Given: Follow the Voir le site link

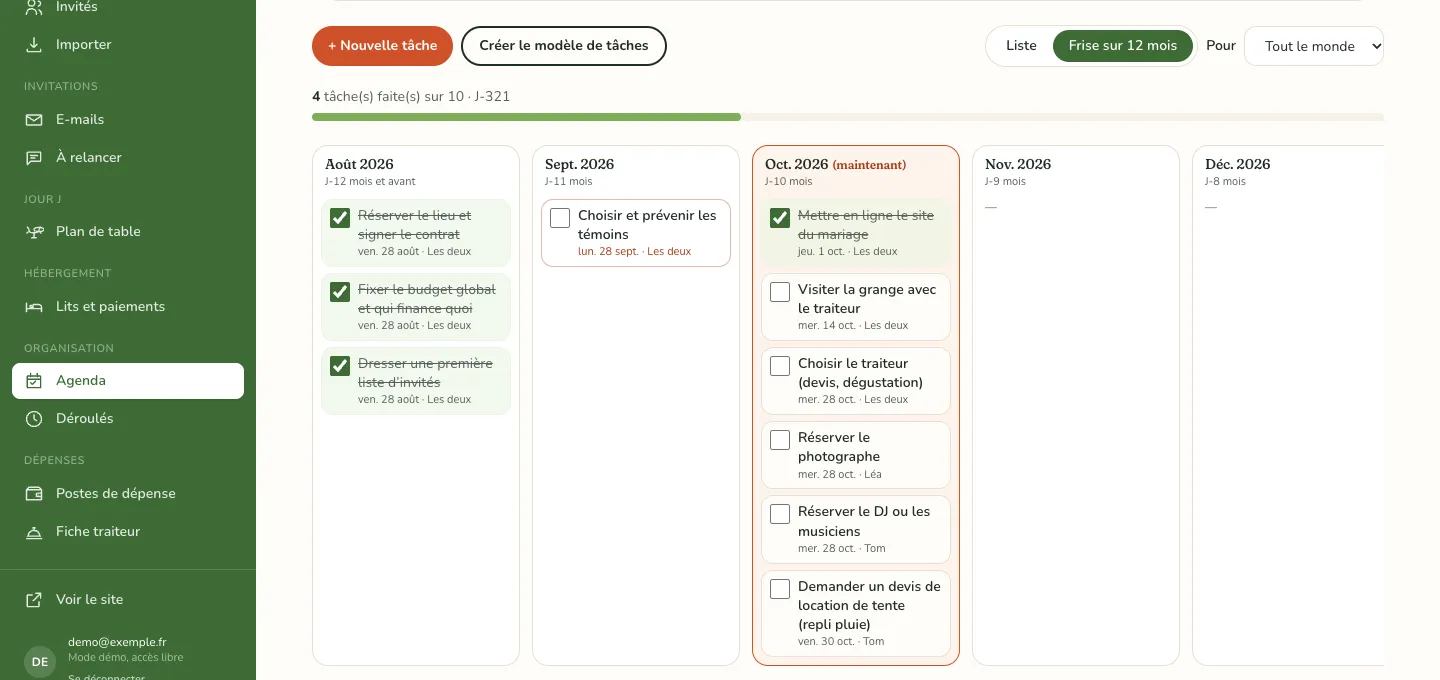Looking at the screenshot, I should click(x=128, y=600).
